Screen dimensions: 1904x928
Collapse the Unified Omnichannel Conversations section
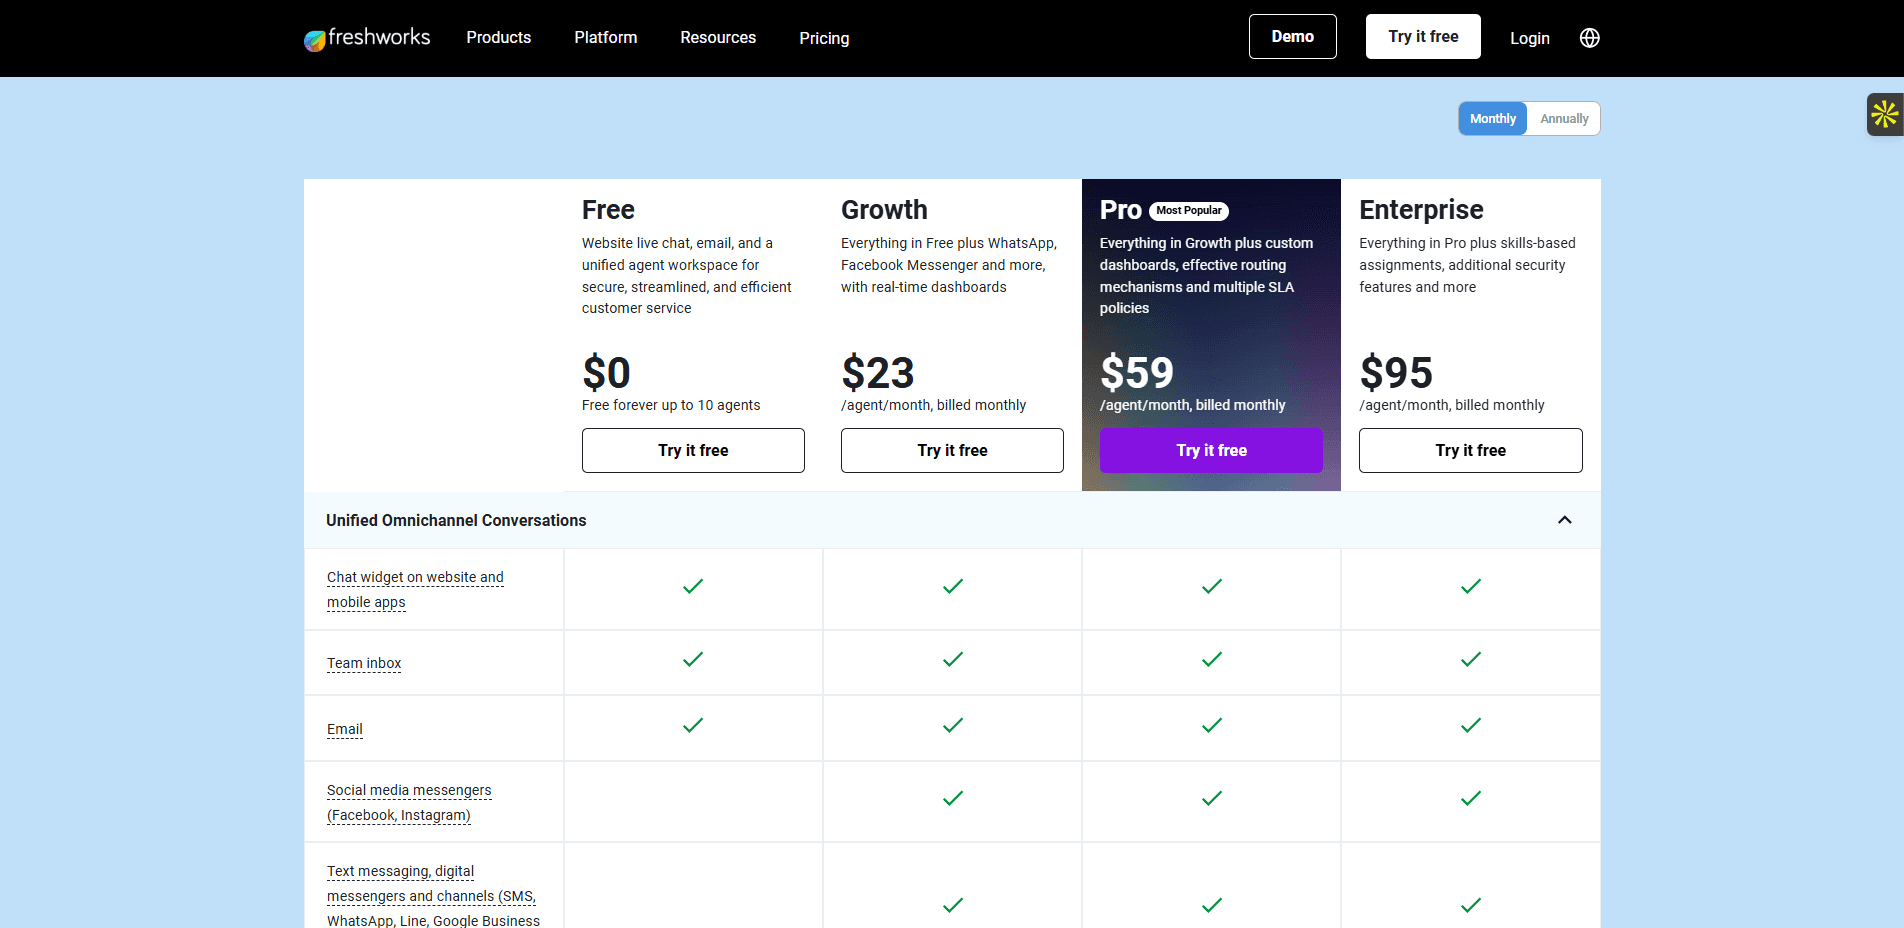pos(1564,520)
